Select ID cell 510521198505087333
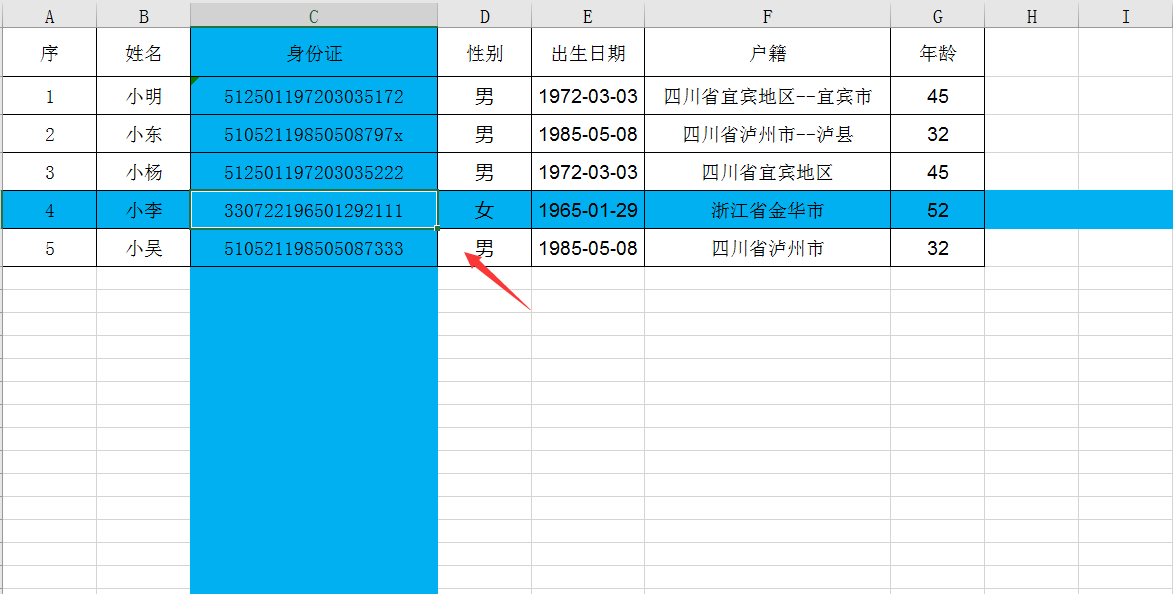The image size is (1173, 594). (x=314, y=248)
